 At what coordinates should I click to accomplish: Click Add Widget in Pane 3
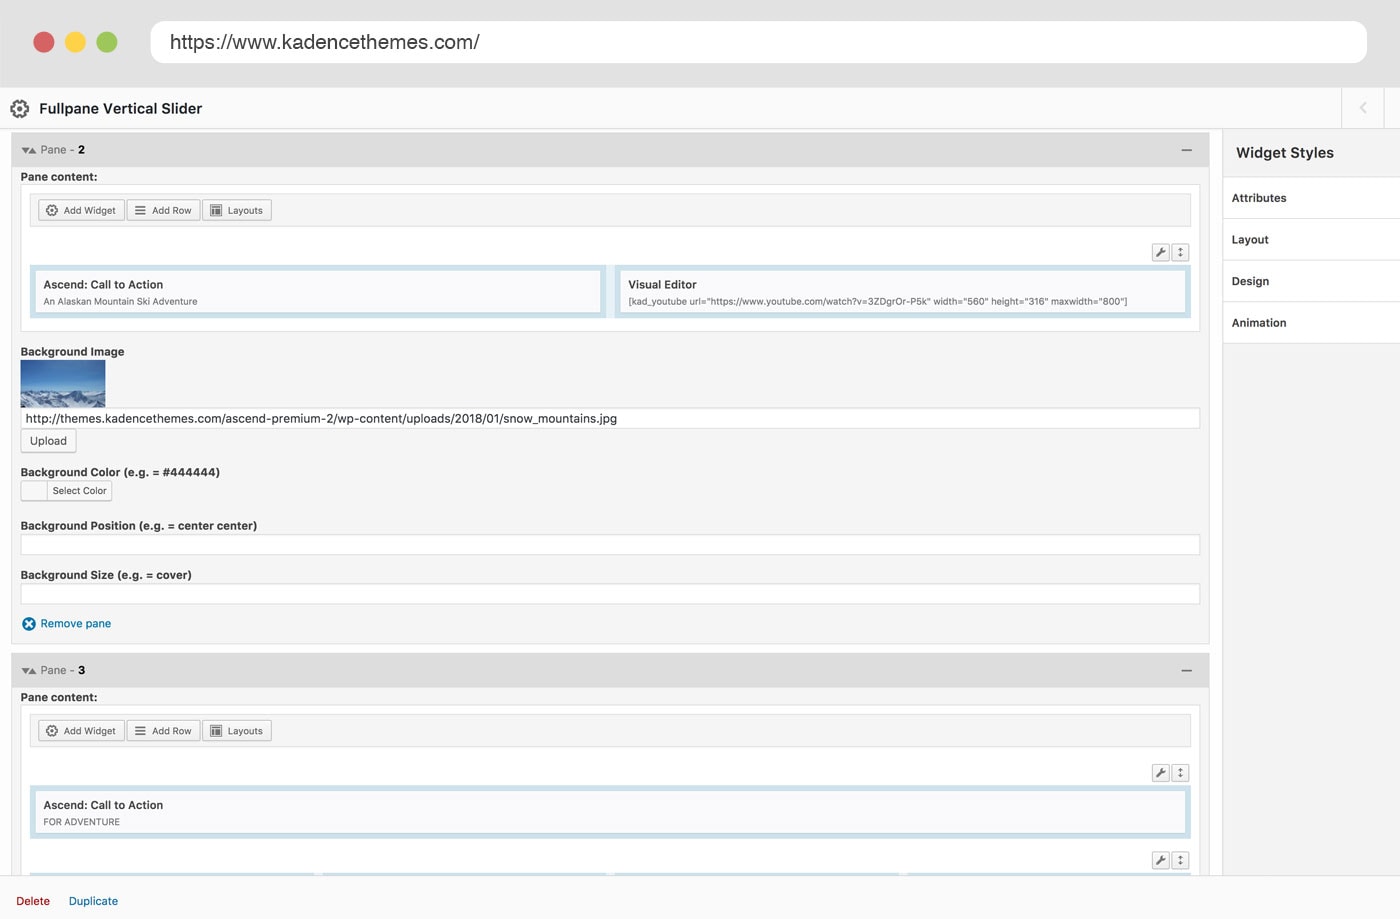[81, 731]
